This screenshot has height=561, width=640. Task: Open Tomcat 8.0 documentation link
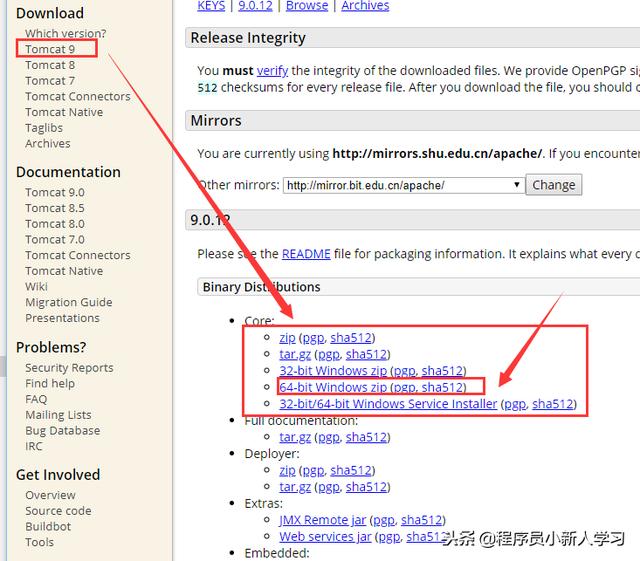(x=55, y=224)
